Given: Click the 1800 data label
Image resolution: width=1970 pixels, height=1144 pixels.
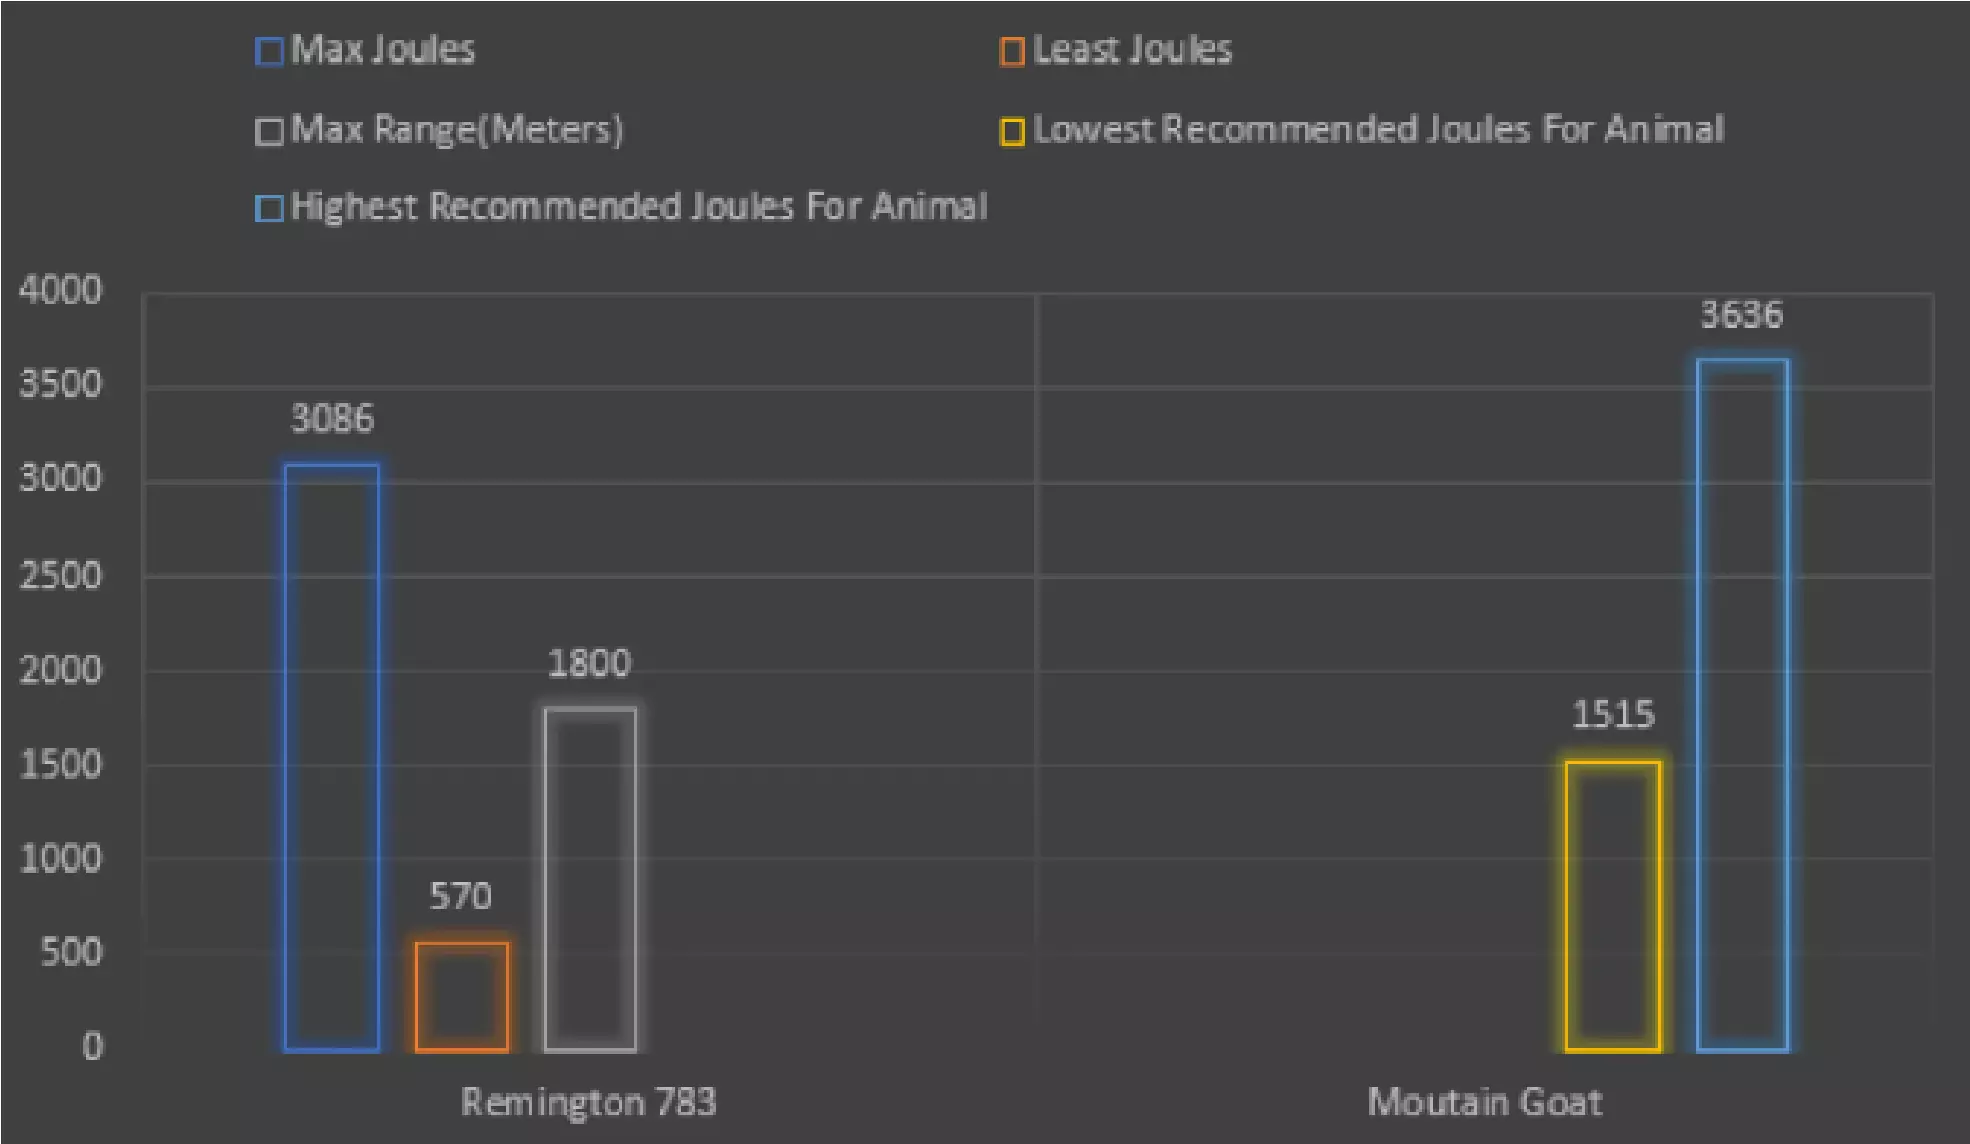Looking at the screenshot, I should 589,663.
